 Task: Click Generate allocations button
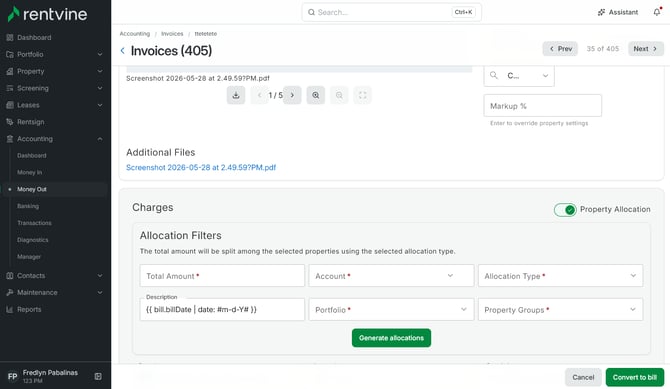(391, 338)
